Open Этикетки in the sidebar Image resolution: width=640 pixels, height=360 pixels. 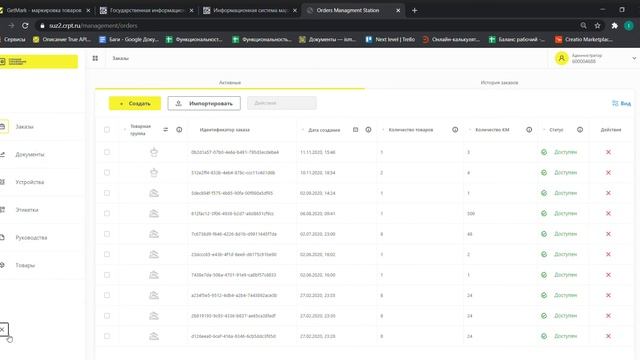(x=27, y=210)
